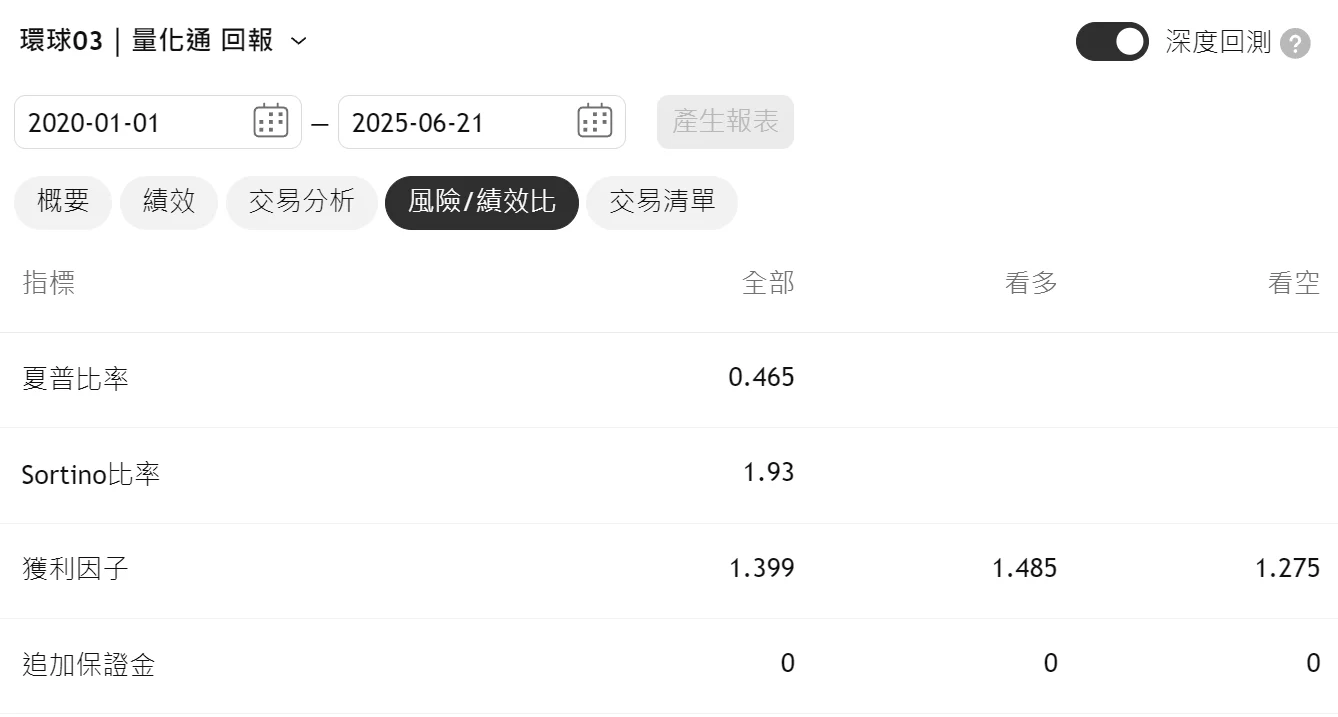Select the 風險/績效比 tab
The image size is (1338, 717).
[482, 202]
